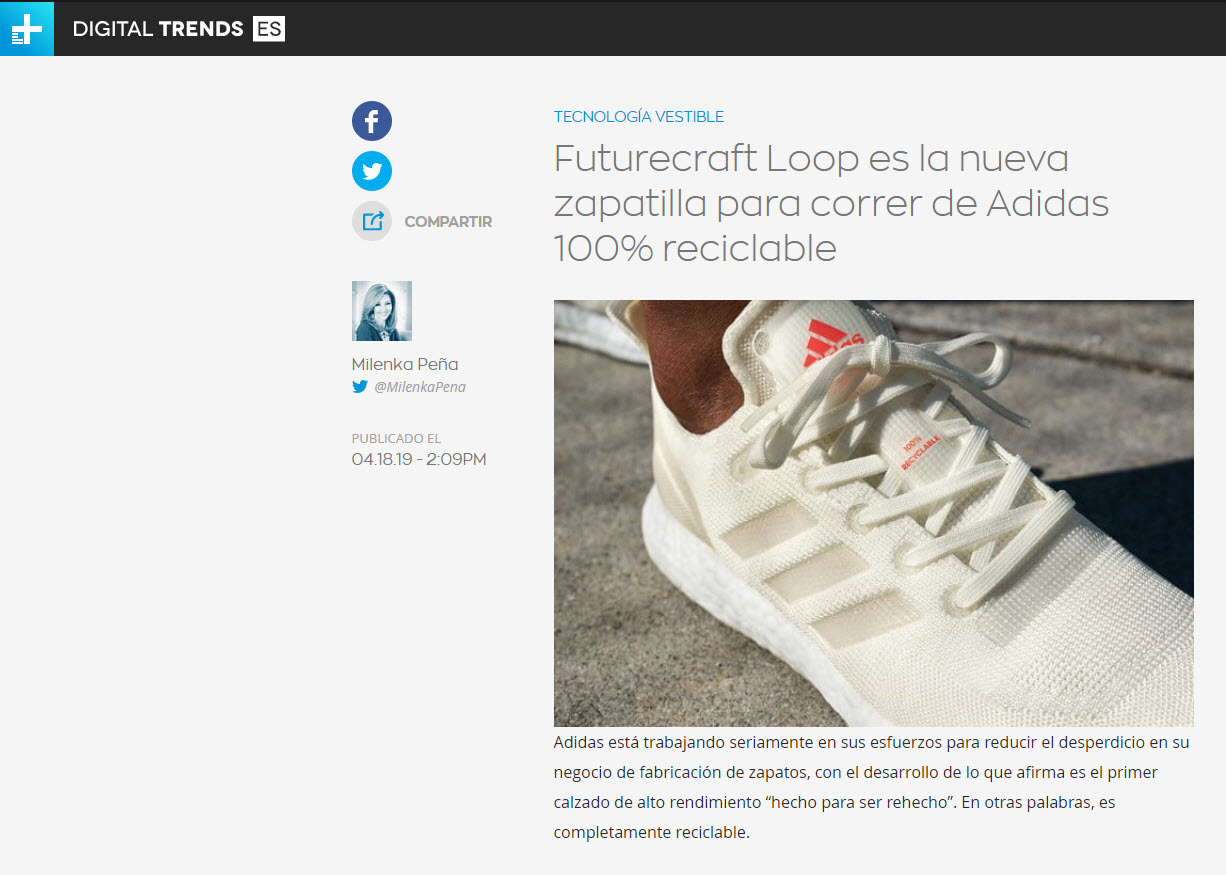Click the PUBLICADO EL label

[396, 438]
